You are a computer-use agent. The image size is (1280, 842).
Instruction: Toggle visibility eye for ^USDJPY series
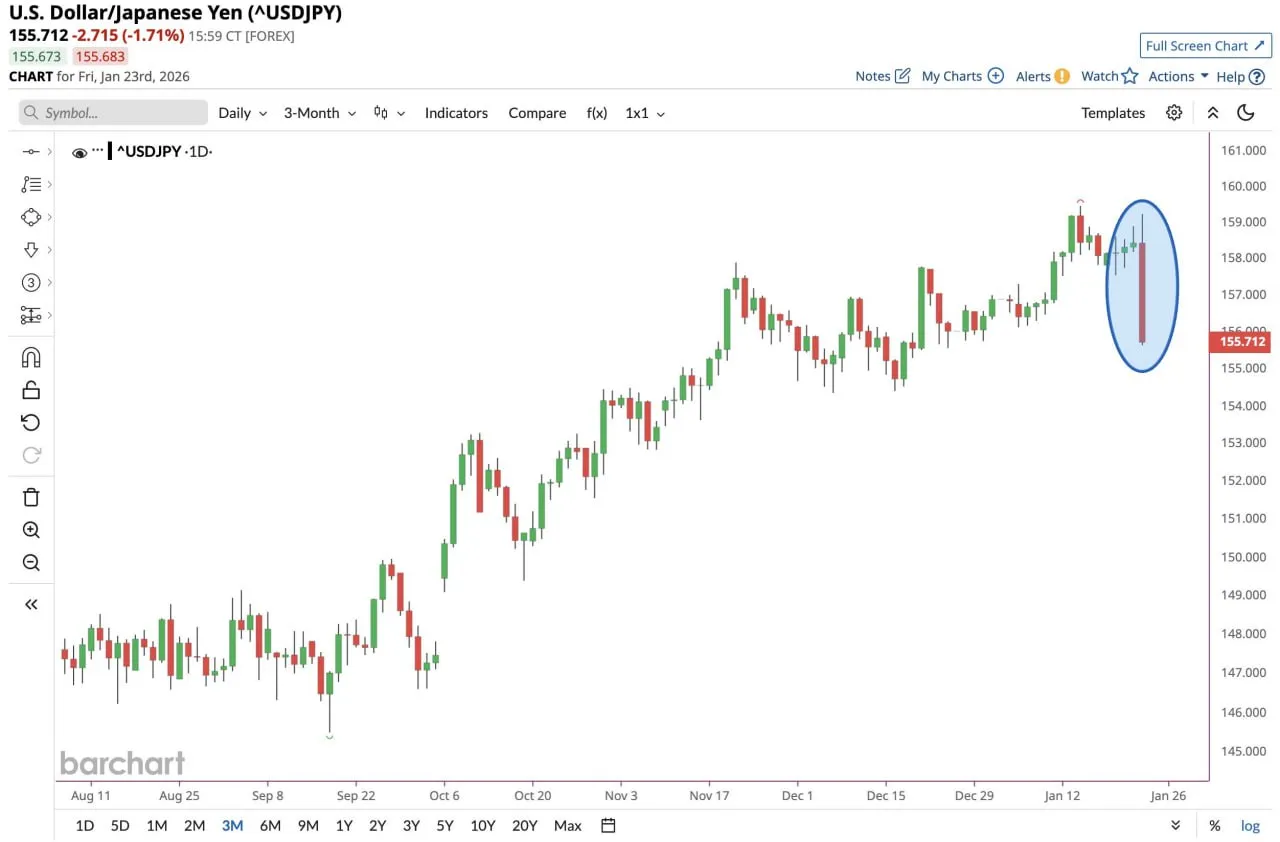(79, 152)
